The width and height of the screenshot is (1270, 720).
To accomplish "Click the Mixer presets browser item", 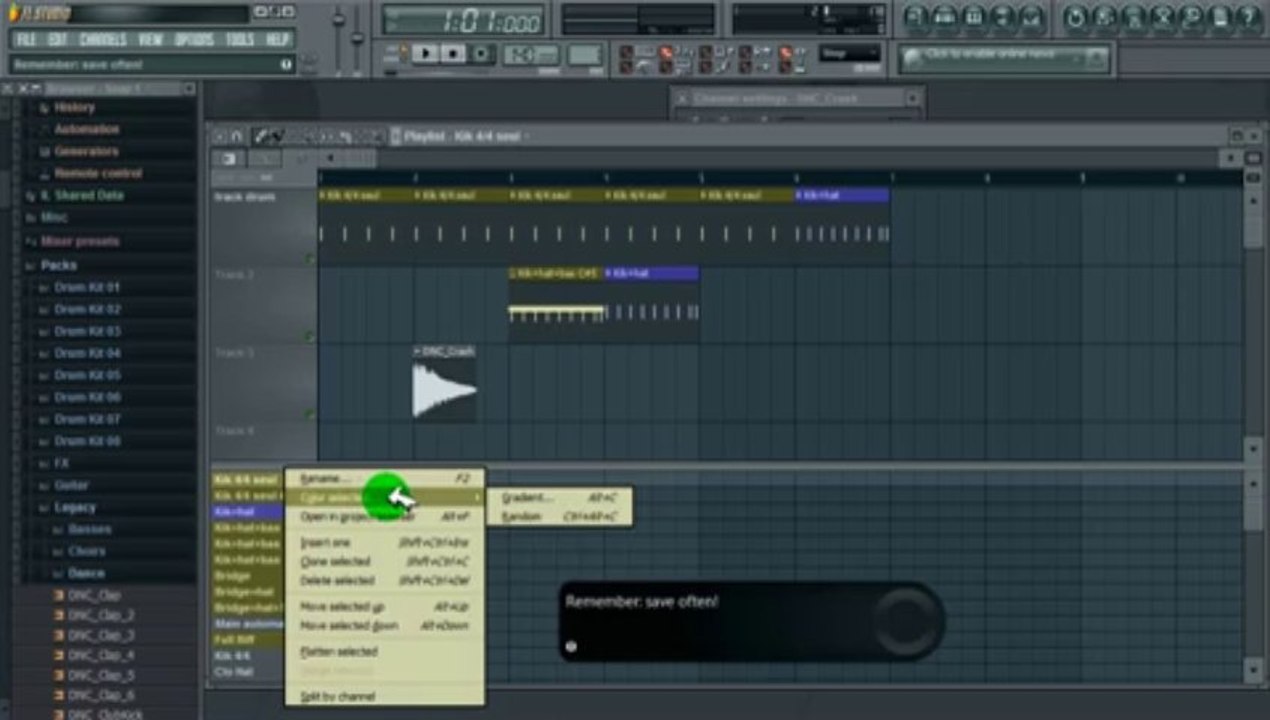I will coord(79,242).
